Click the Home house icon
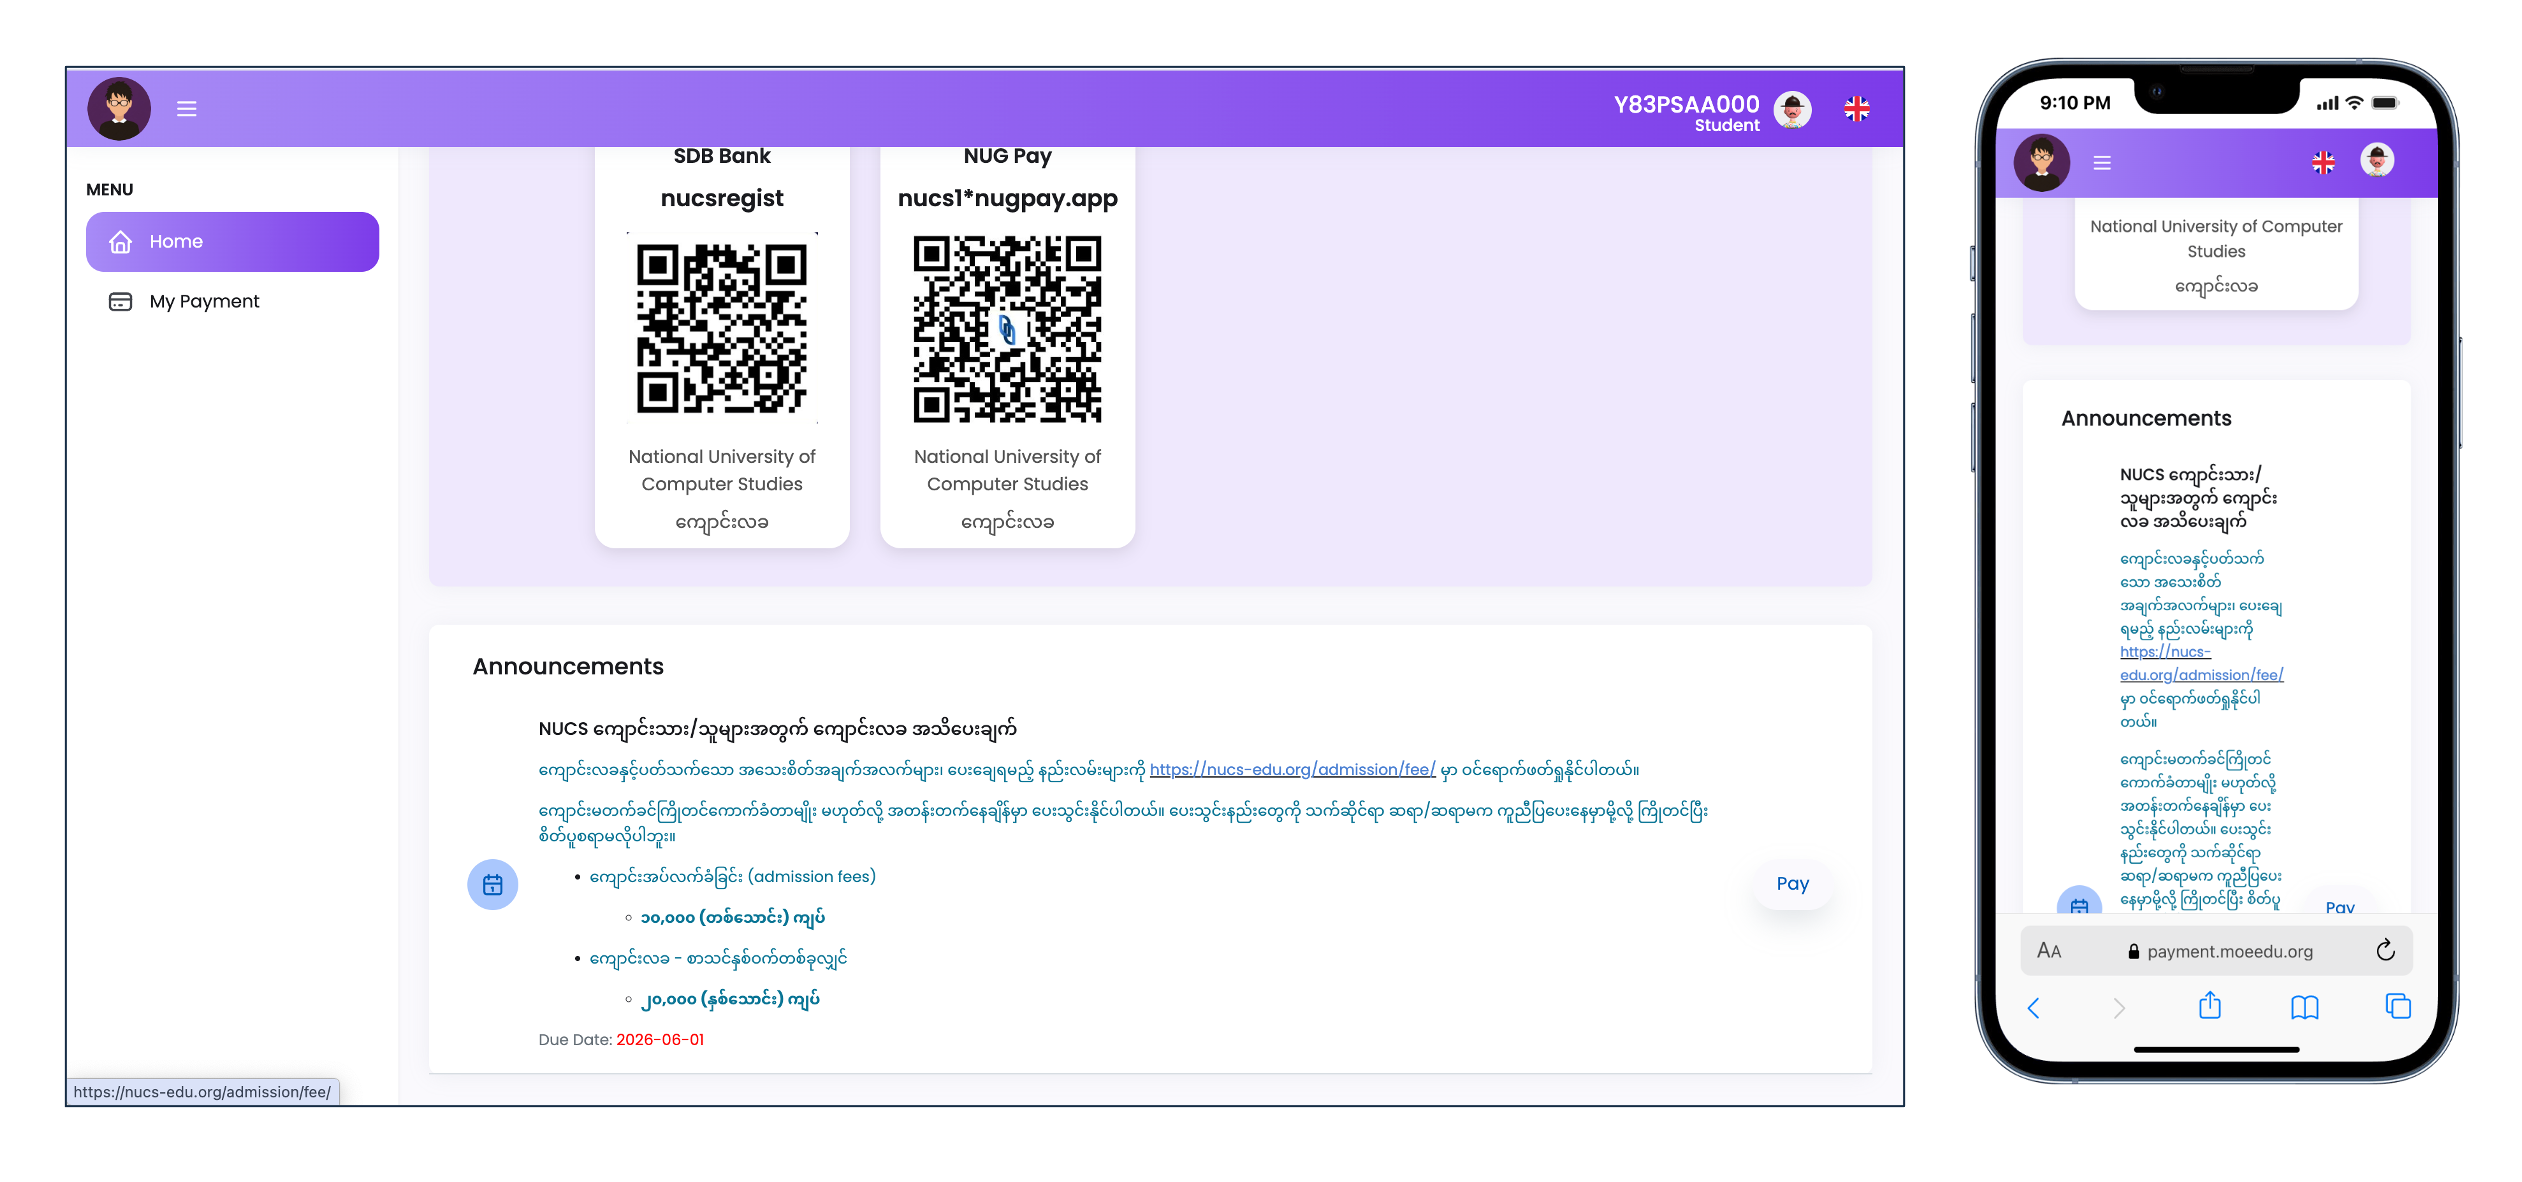The width and height of the screenshot is (2522, 1182). click(x=120, y=241)
